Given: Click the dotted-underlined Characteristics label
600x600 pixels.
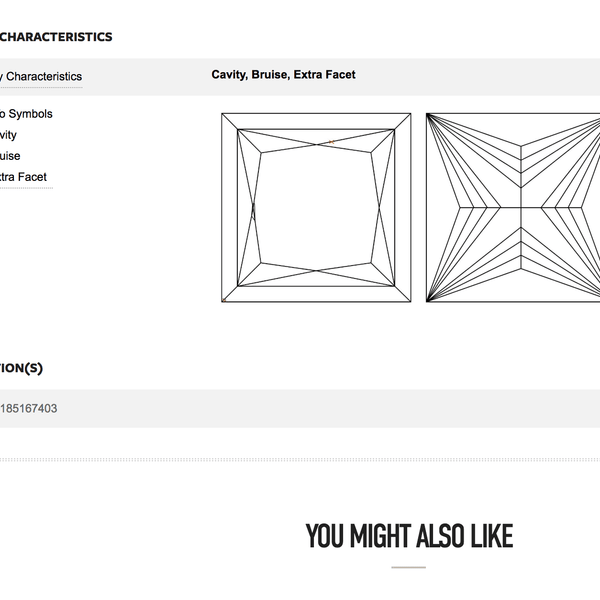Looking at the screenshot, I should pyautogui.click(x=41, y=77).
